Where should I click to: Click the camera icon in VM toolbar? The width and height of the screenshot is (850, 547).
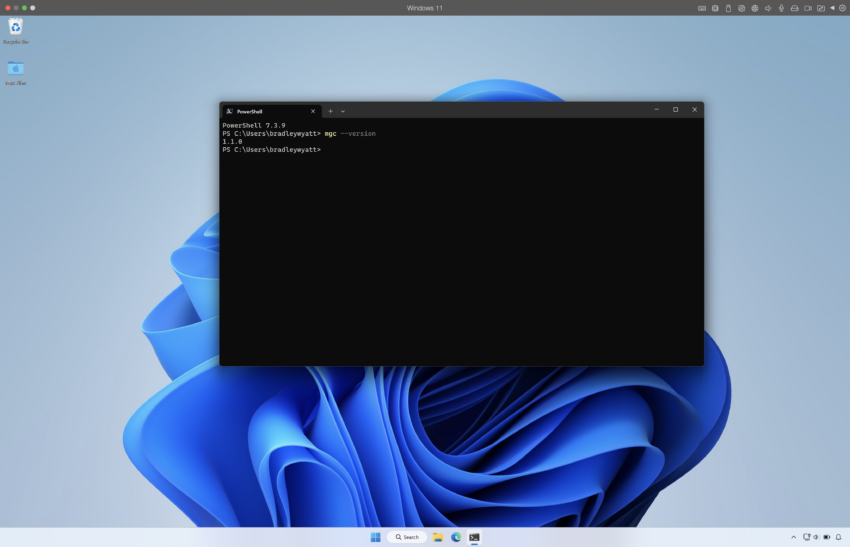tap(808, 8)
